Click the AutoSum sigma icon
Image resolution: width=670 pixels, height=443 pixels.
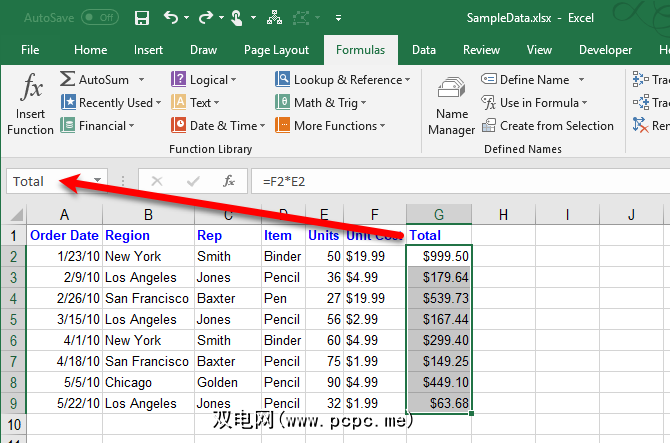tap(68, 80)
